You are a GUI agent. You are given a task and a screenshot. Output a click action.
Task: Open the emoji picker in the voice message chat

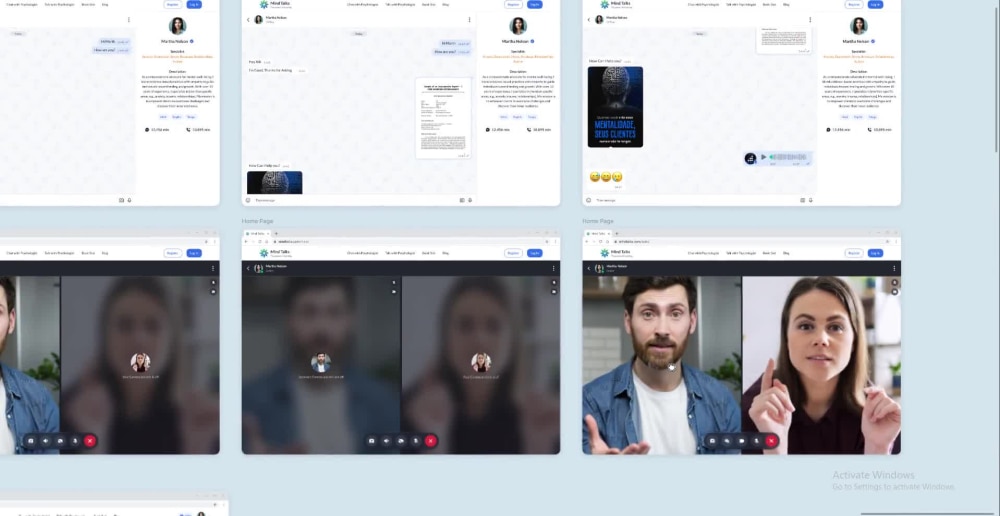click(589, 200)
